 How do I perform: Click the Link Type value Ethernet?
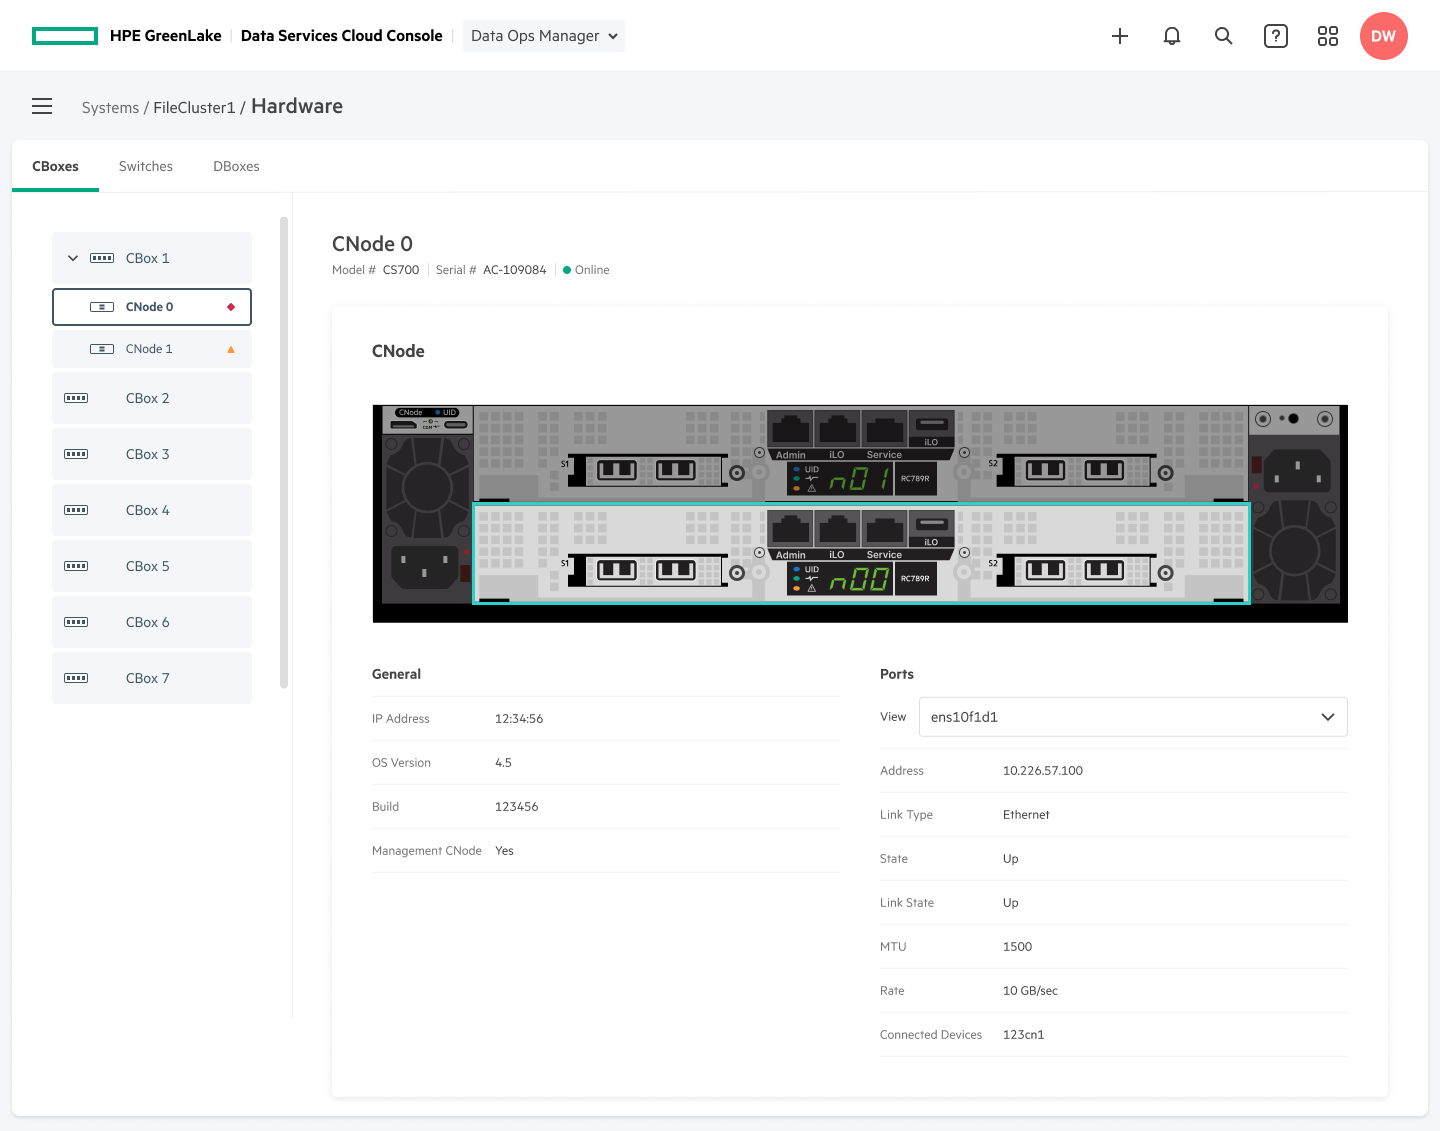[x=1026, y=815]
